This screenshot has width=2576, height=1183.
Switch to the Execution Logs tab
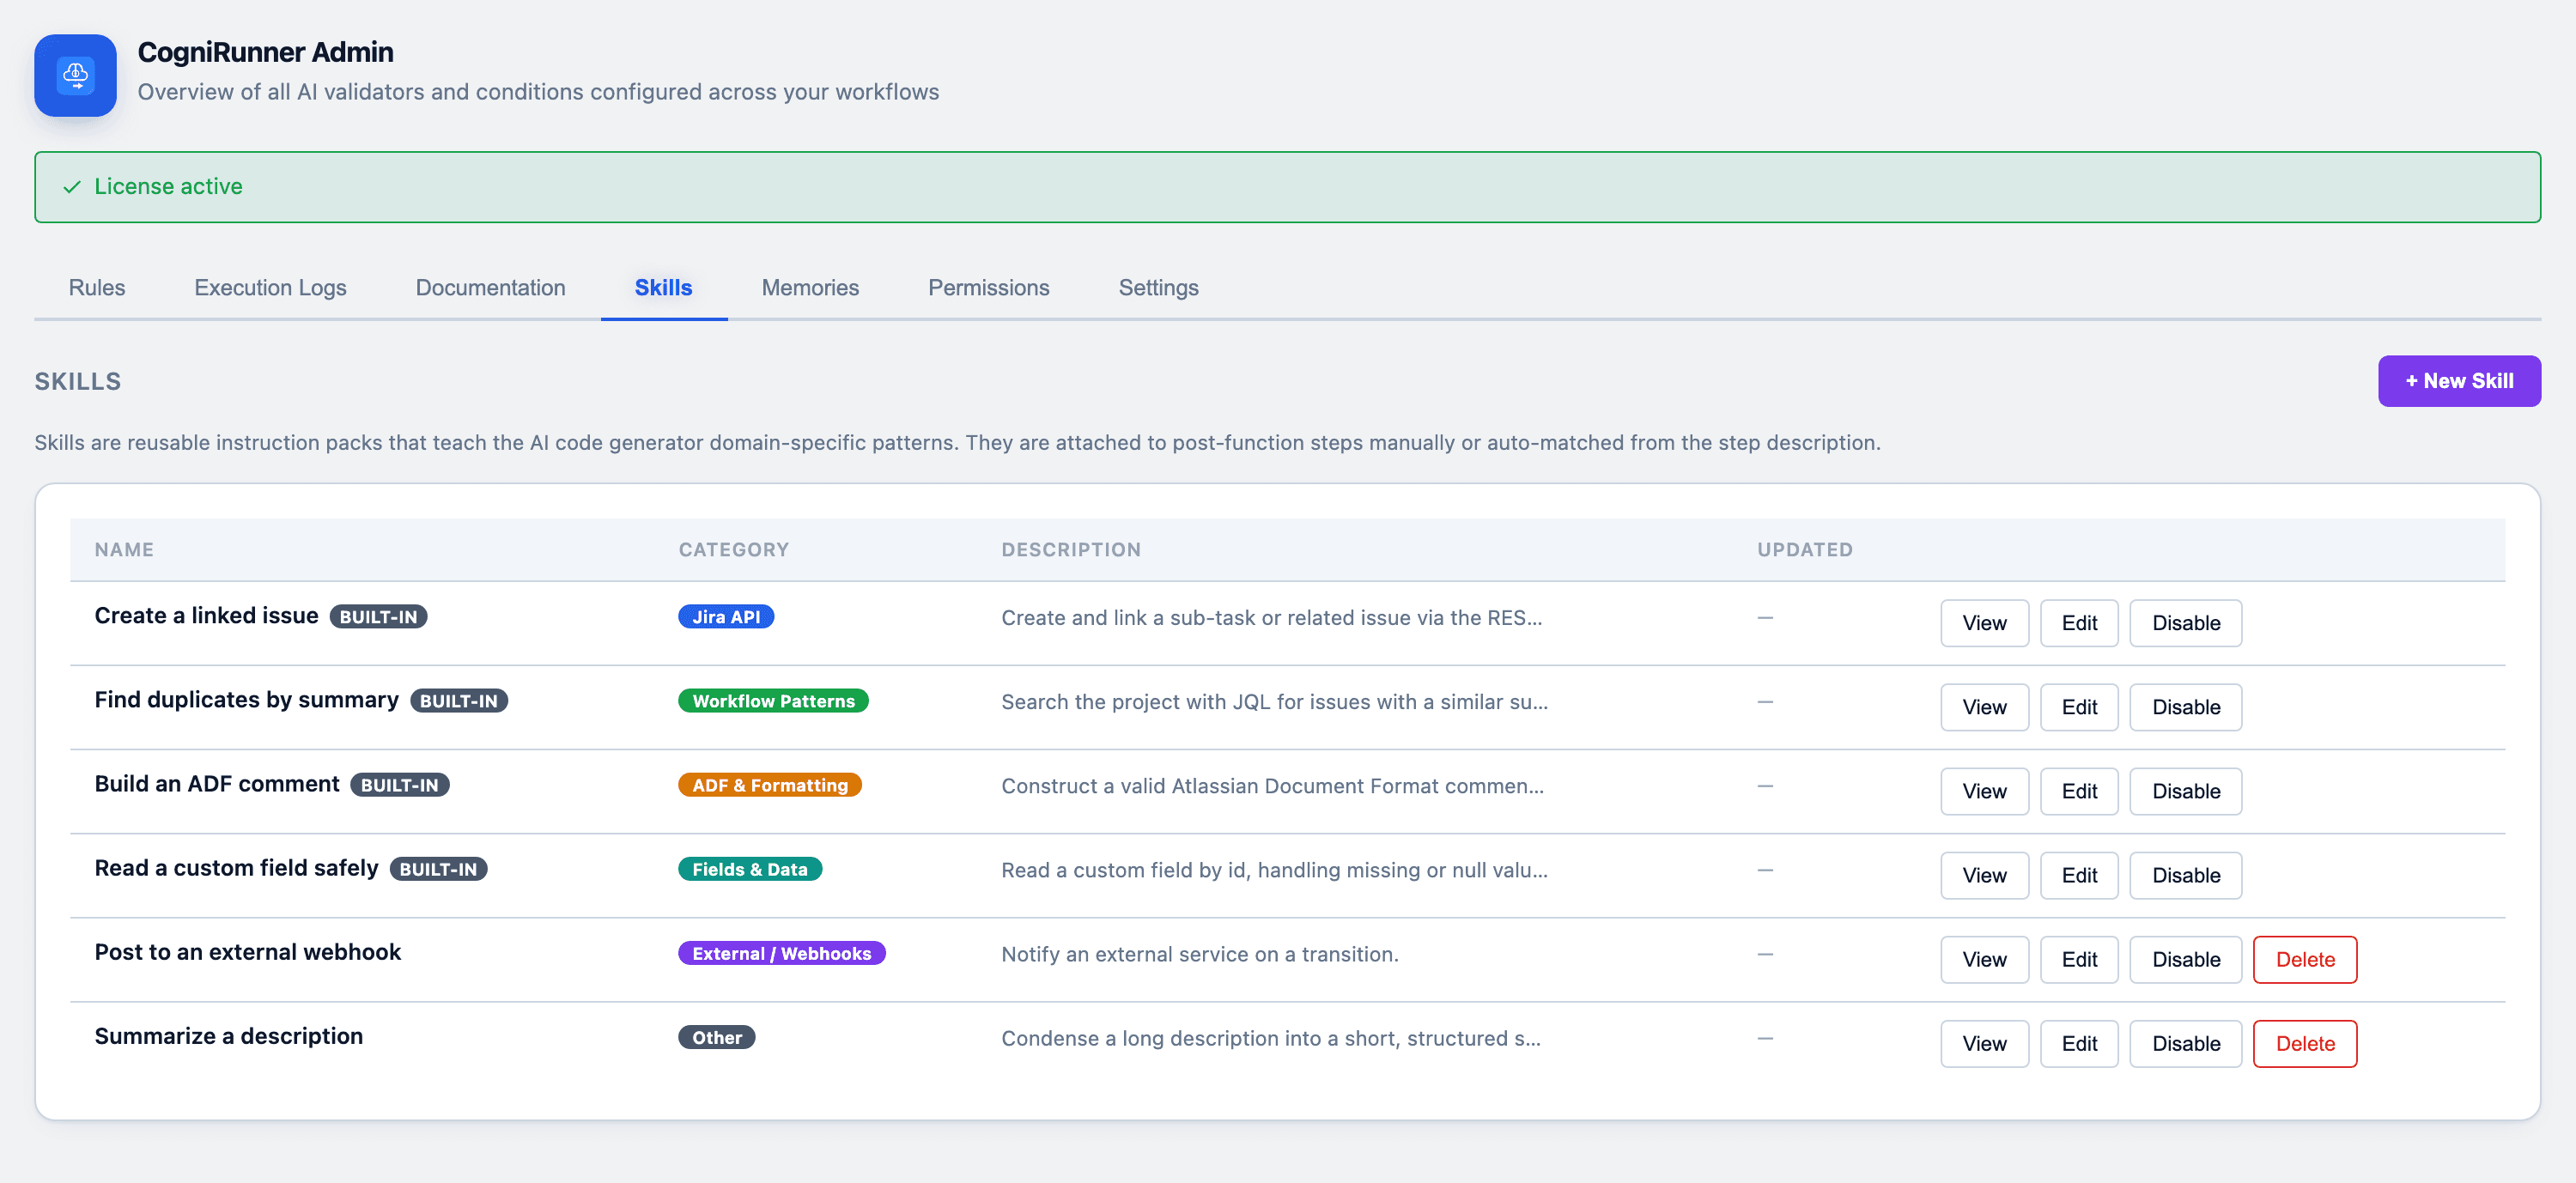(x=270, y=288)
